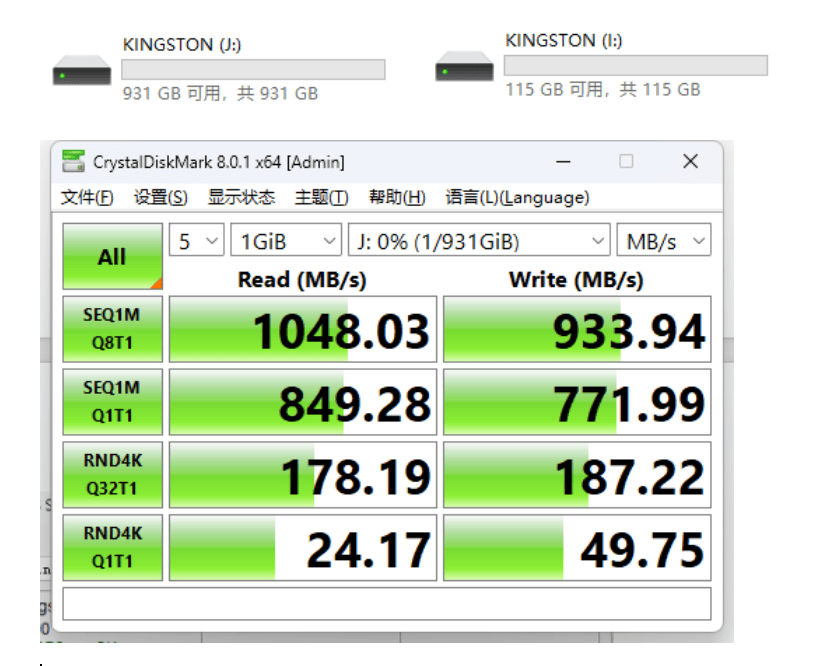
Task: Click the KINGSTON (I:) drive label
Action: pos(564,40)
